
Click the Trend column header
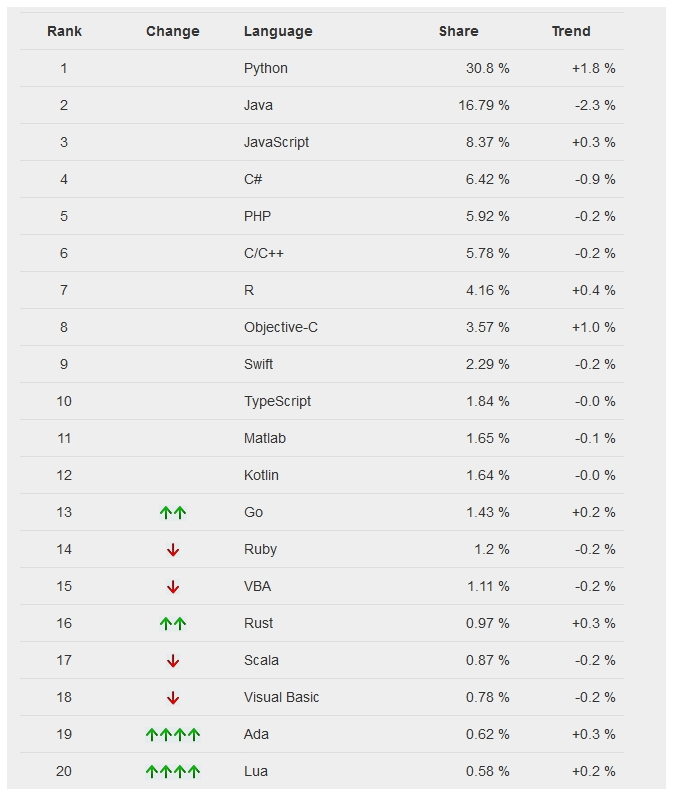coord(571,31)
